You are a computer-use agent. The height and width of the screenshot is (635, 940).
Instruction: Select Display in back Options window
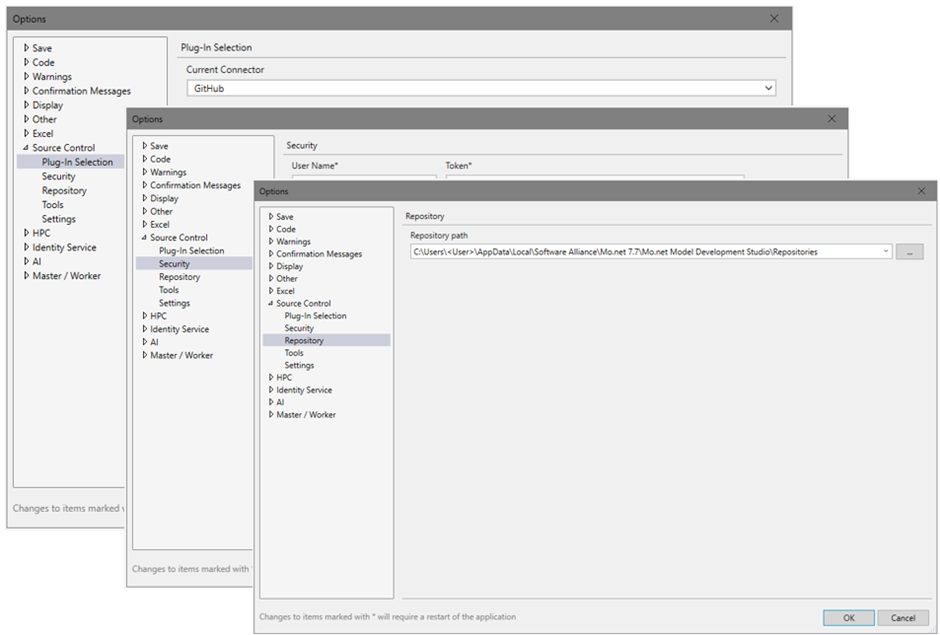pyautogui.click(x=47, y=105)
